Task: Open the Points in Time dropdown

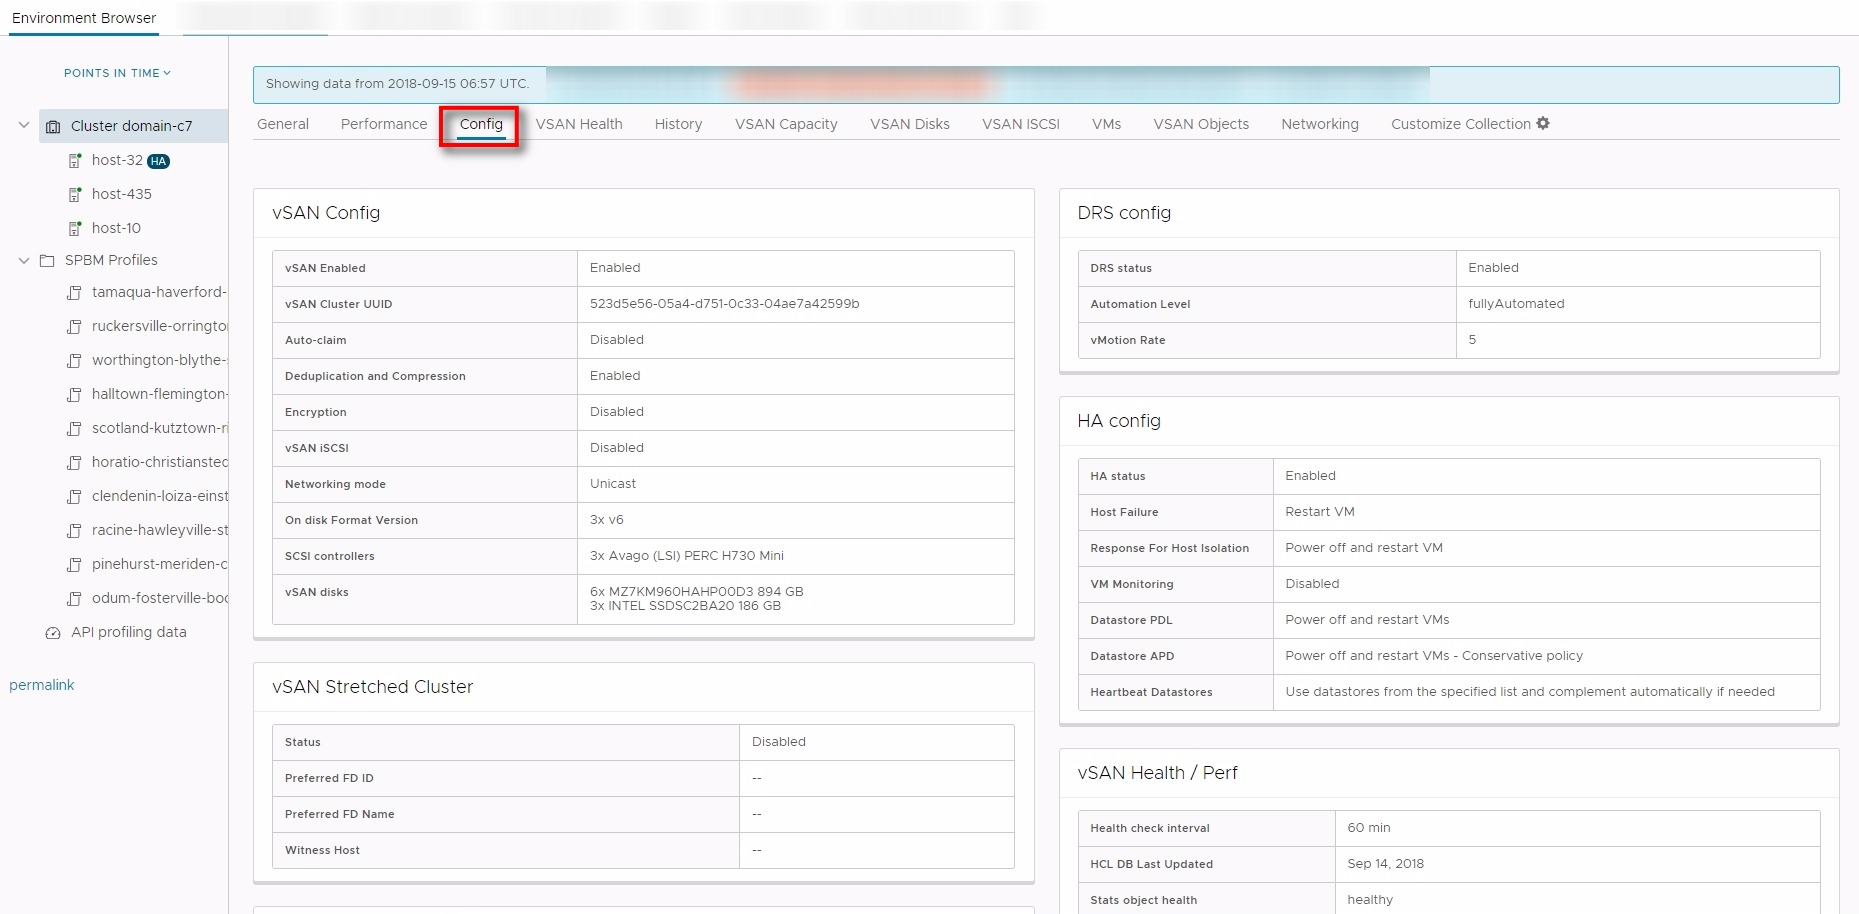Action: pos(117,73)
